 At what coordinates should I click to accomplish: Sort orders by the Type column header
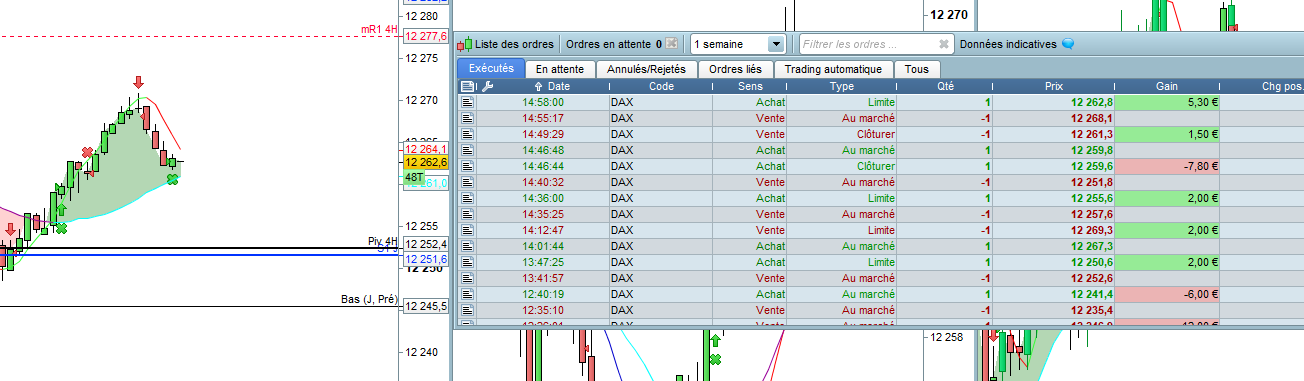pyautogui.click(x=841, y=87)
